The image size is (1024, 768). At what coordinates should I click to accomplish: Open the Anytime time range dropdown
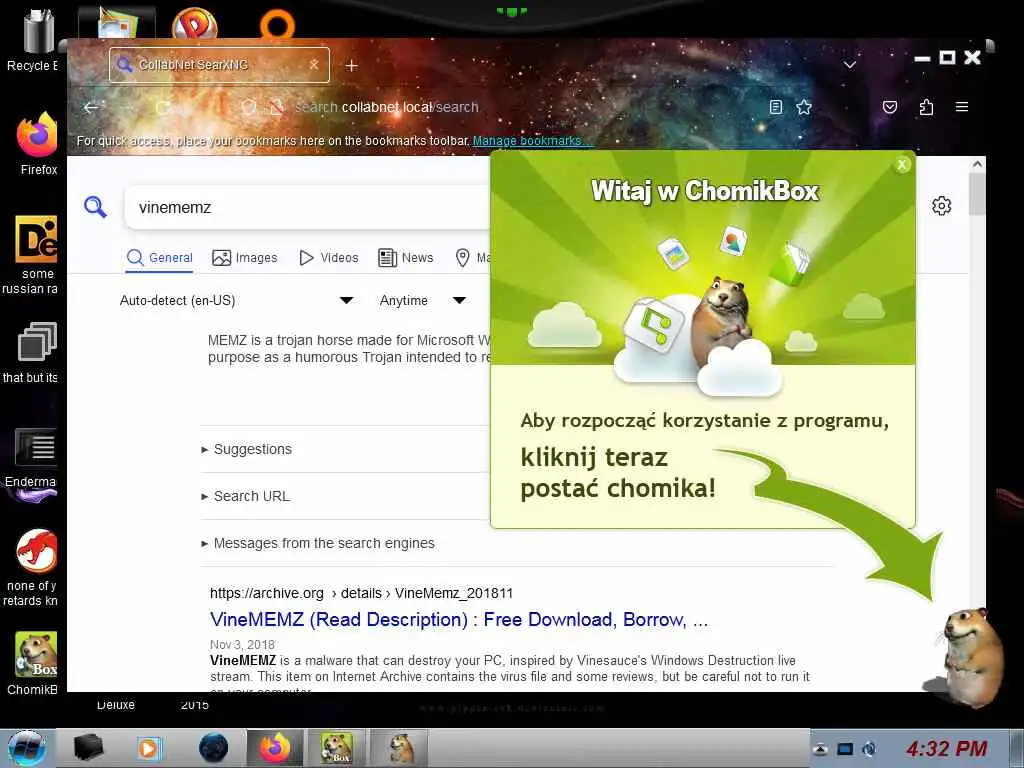click(x=423, y=300)
